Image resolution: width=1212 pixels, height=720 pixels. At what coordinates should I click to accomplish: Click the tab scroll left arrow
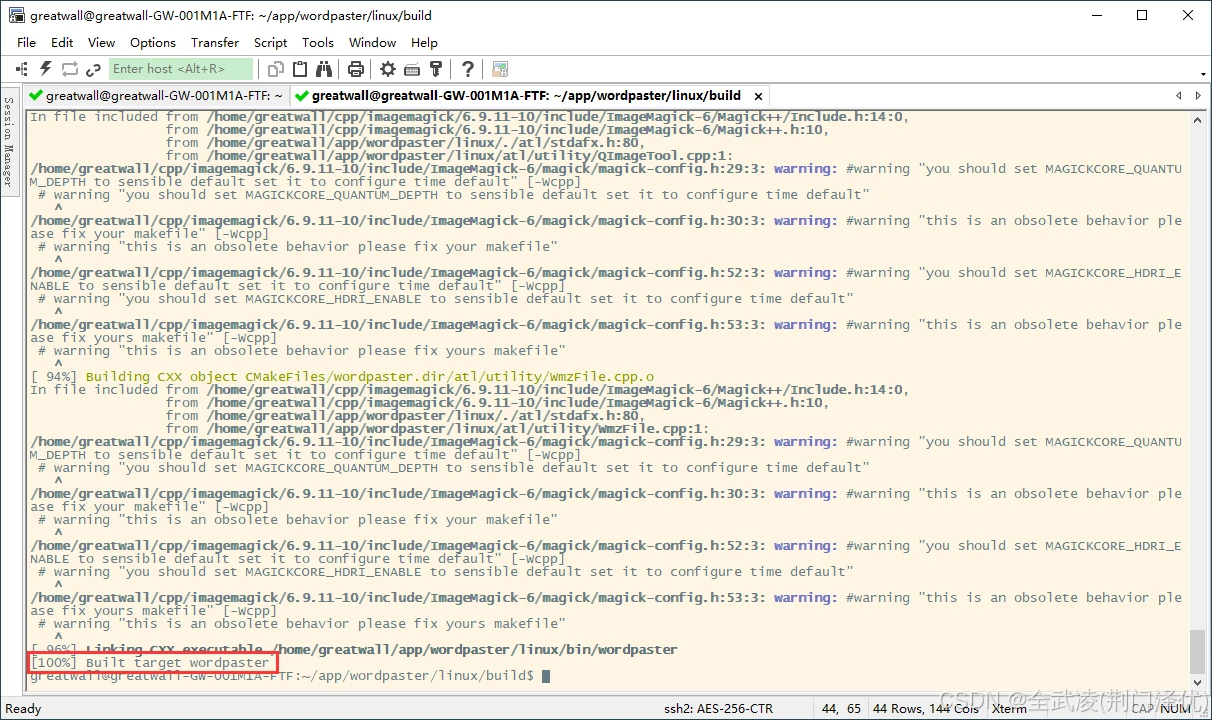[x=1179, y=96]
